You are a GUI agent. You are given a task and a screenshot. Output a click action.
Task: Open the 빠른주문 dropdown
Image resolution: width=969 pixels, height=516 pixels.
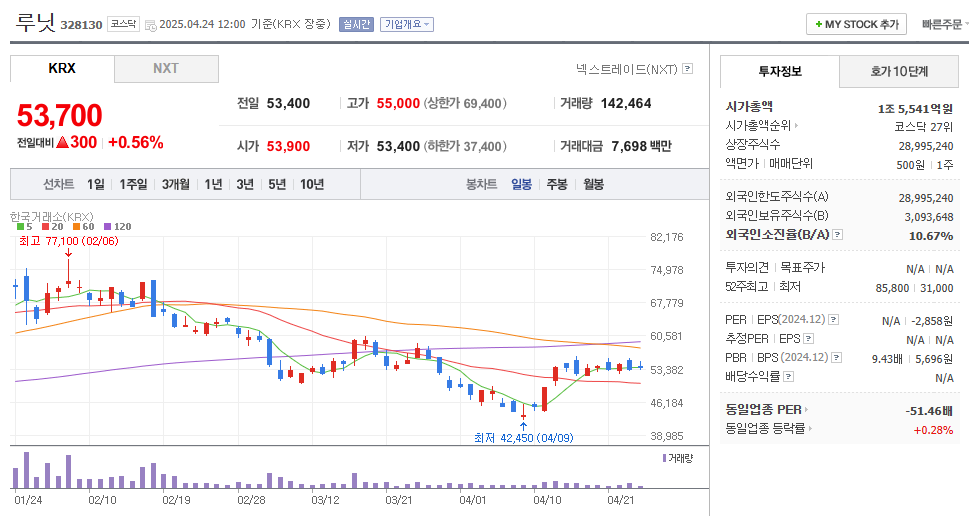click(x=945, y=24)
